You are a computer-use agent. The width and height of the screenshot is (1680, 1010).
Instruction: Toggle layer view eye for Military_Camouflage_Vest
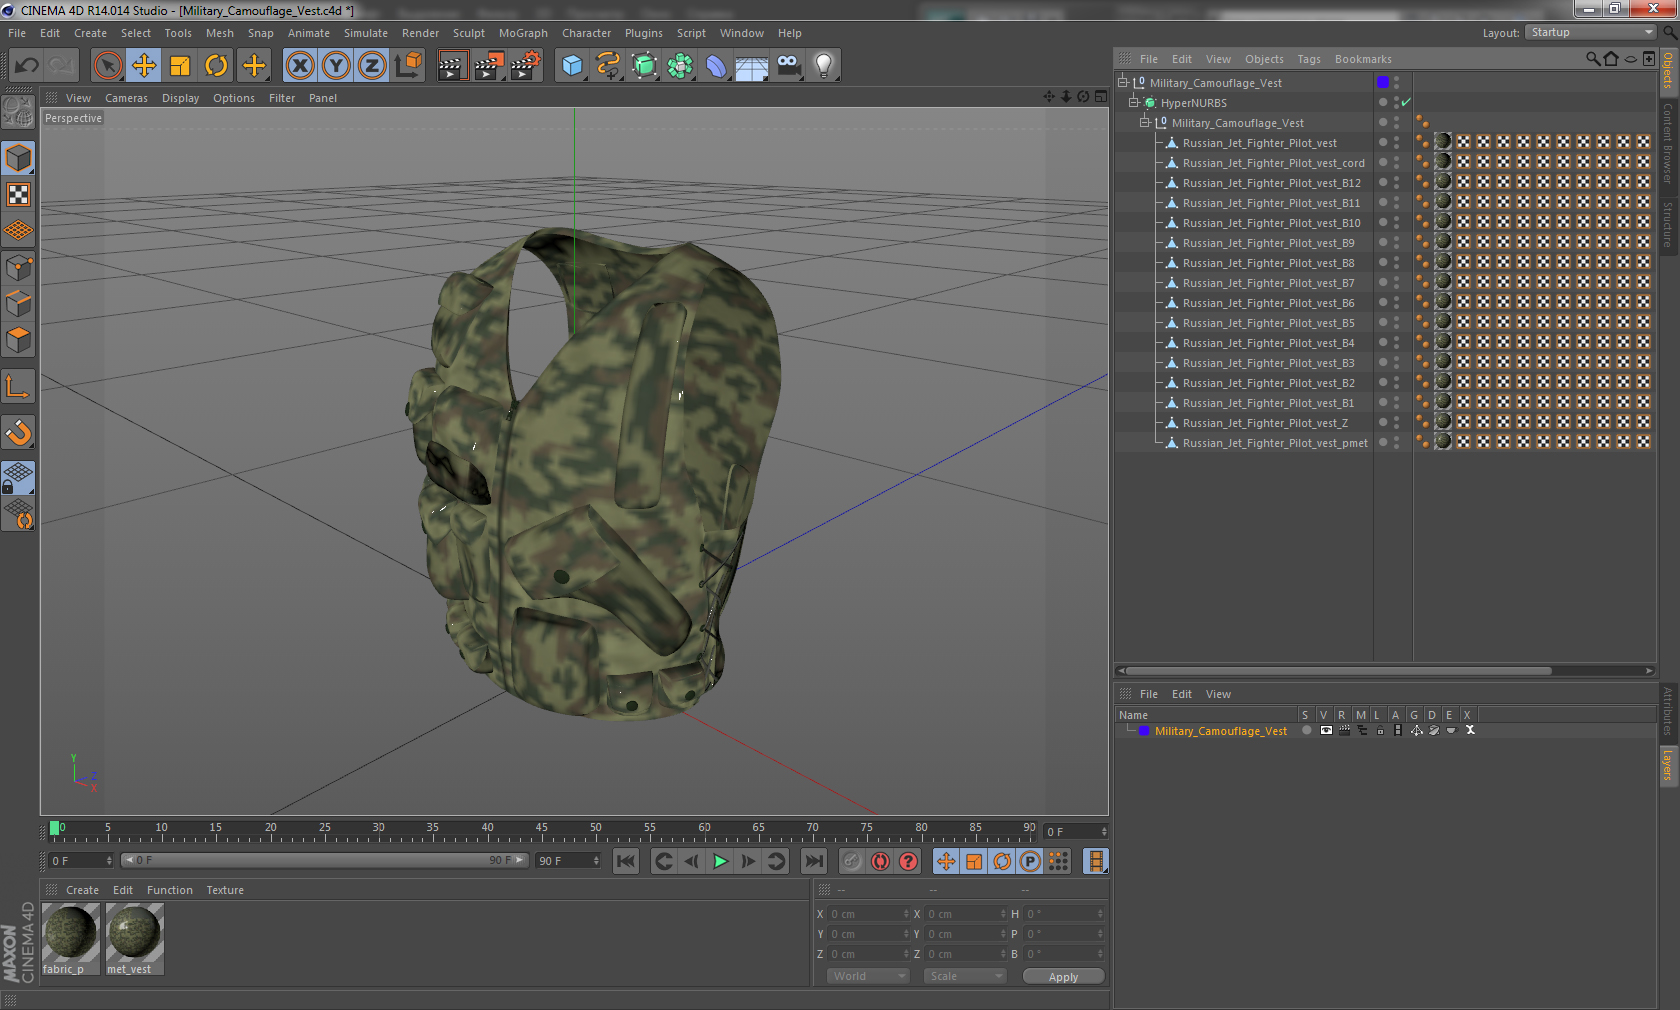[1326, 730]
